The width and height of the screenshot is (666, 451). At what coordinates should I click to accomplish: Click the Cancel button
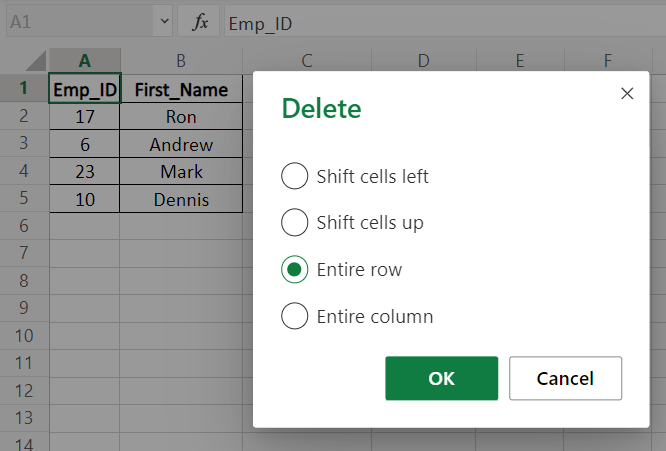click(x=565, y=378)
